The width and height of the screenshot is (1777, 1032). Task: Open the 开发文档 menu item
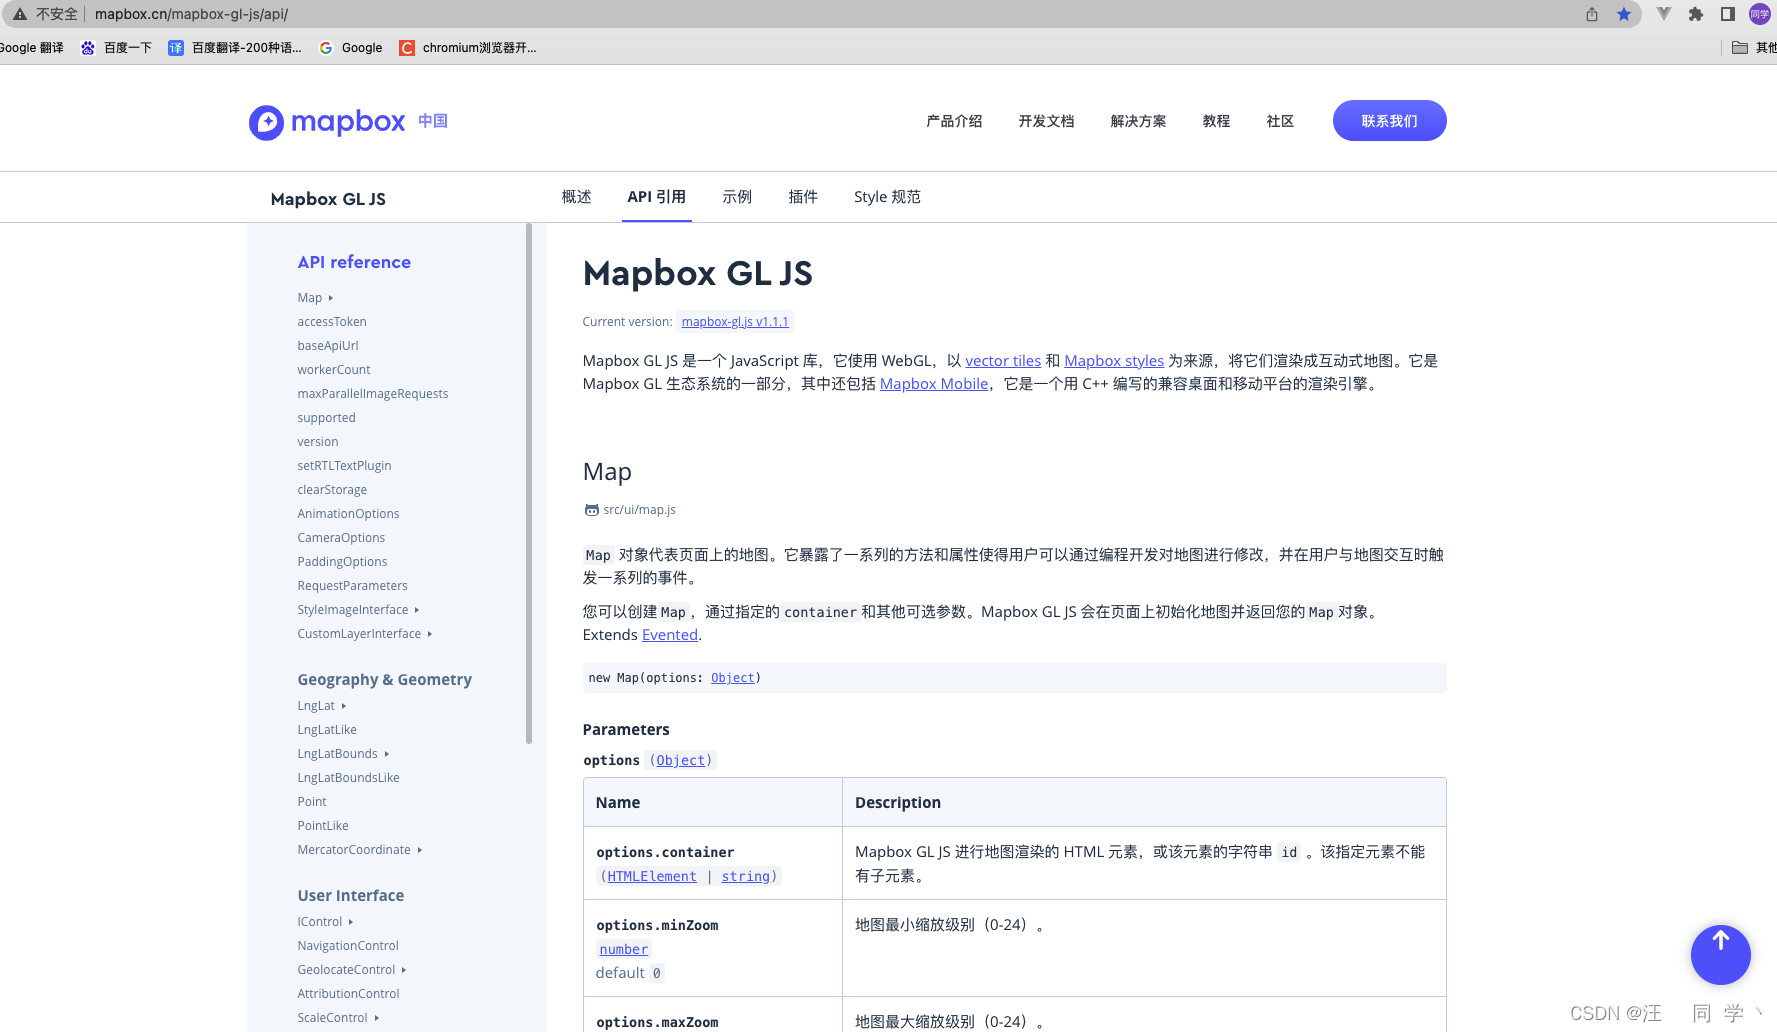pyautogui.click(x=1046, y=121)
